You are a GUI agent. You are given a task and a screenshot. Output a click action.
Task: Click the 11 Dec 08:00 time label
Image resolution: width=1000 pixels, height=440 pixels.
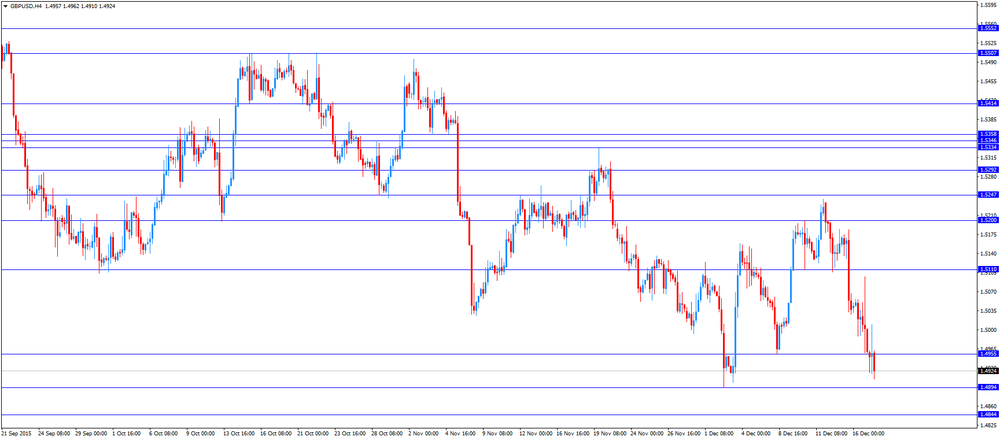click(831, 435)
